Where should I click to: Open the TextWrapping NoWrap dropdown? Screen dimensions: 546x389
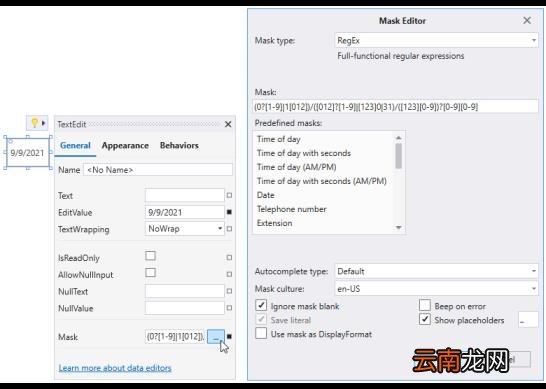[x=185, y=229]
